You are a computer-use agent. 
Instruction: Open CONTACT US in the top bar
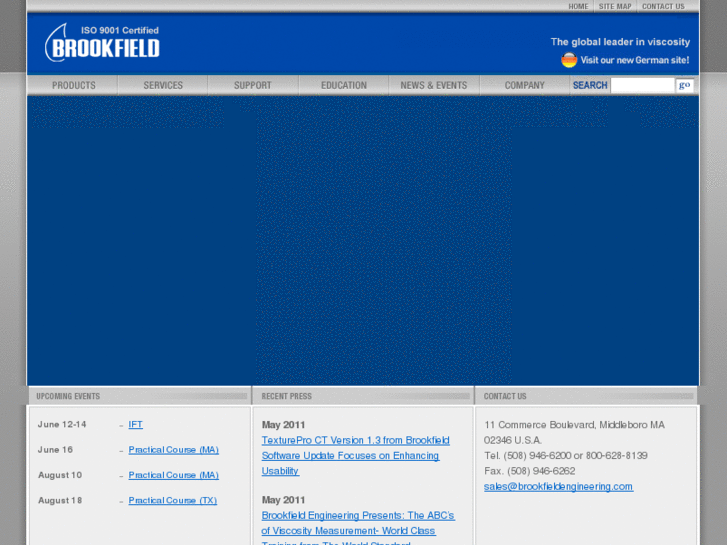[x=663, y=6]
